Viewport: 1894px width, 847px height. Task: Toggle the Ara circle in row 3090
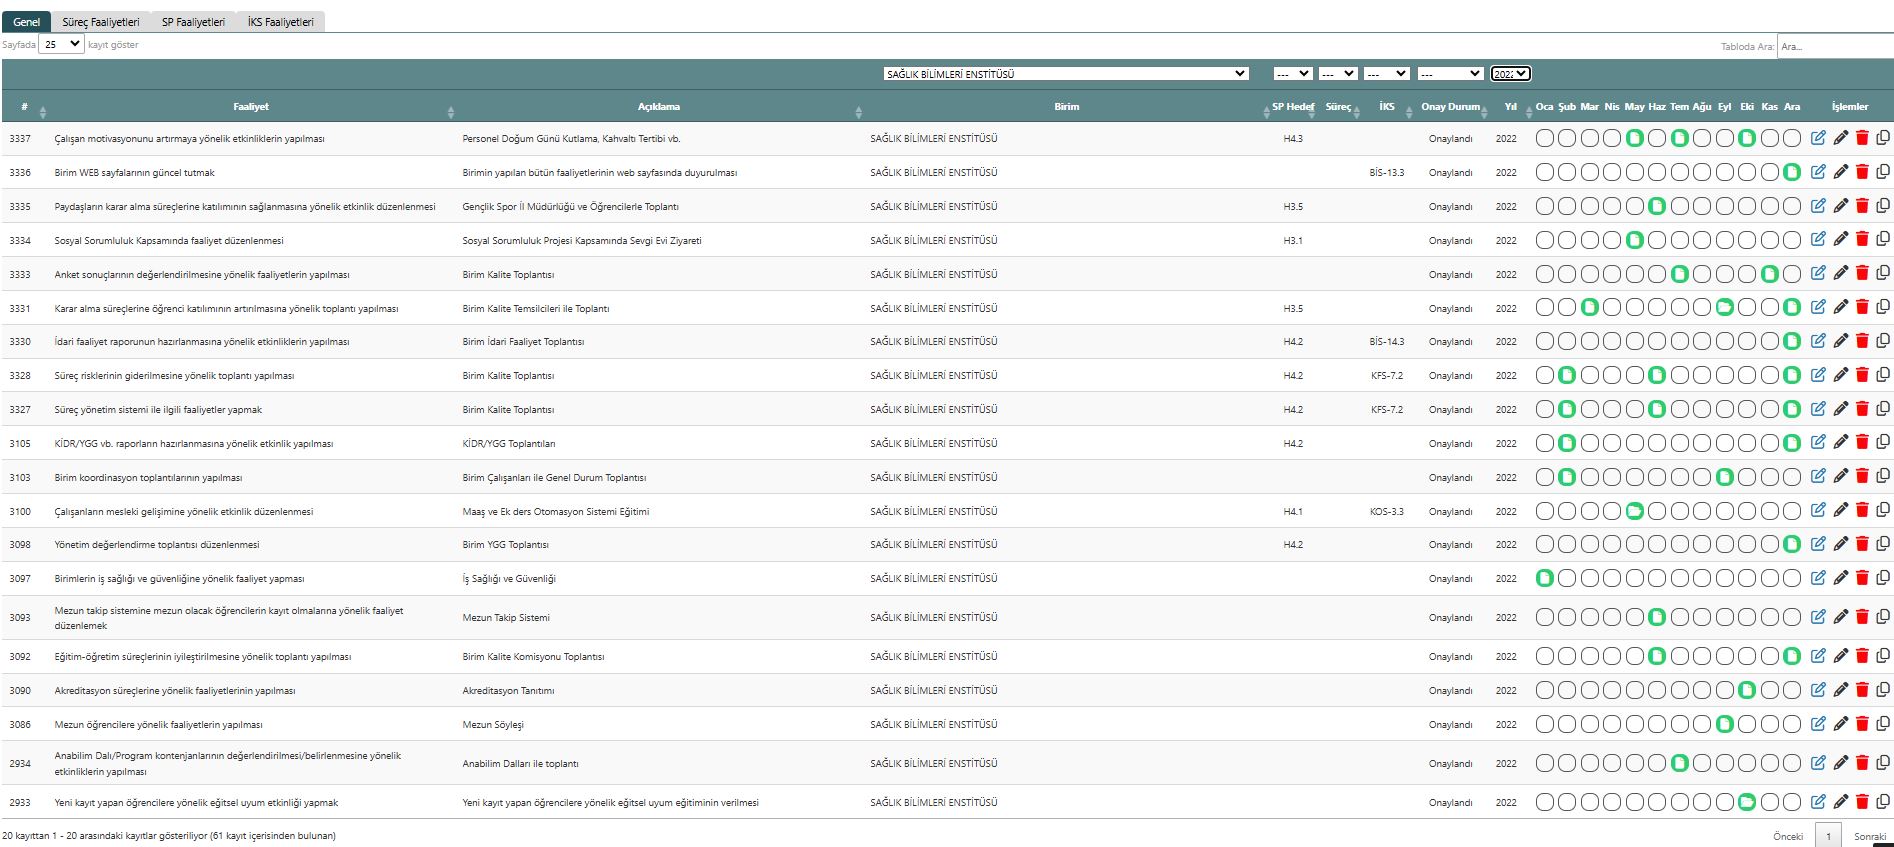click(1792, 691)
